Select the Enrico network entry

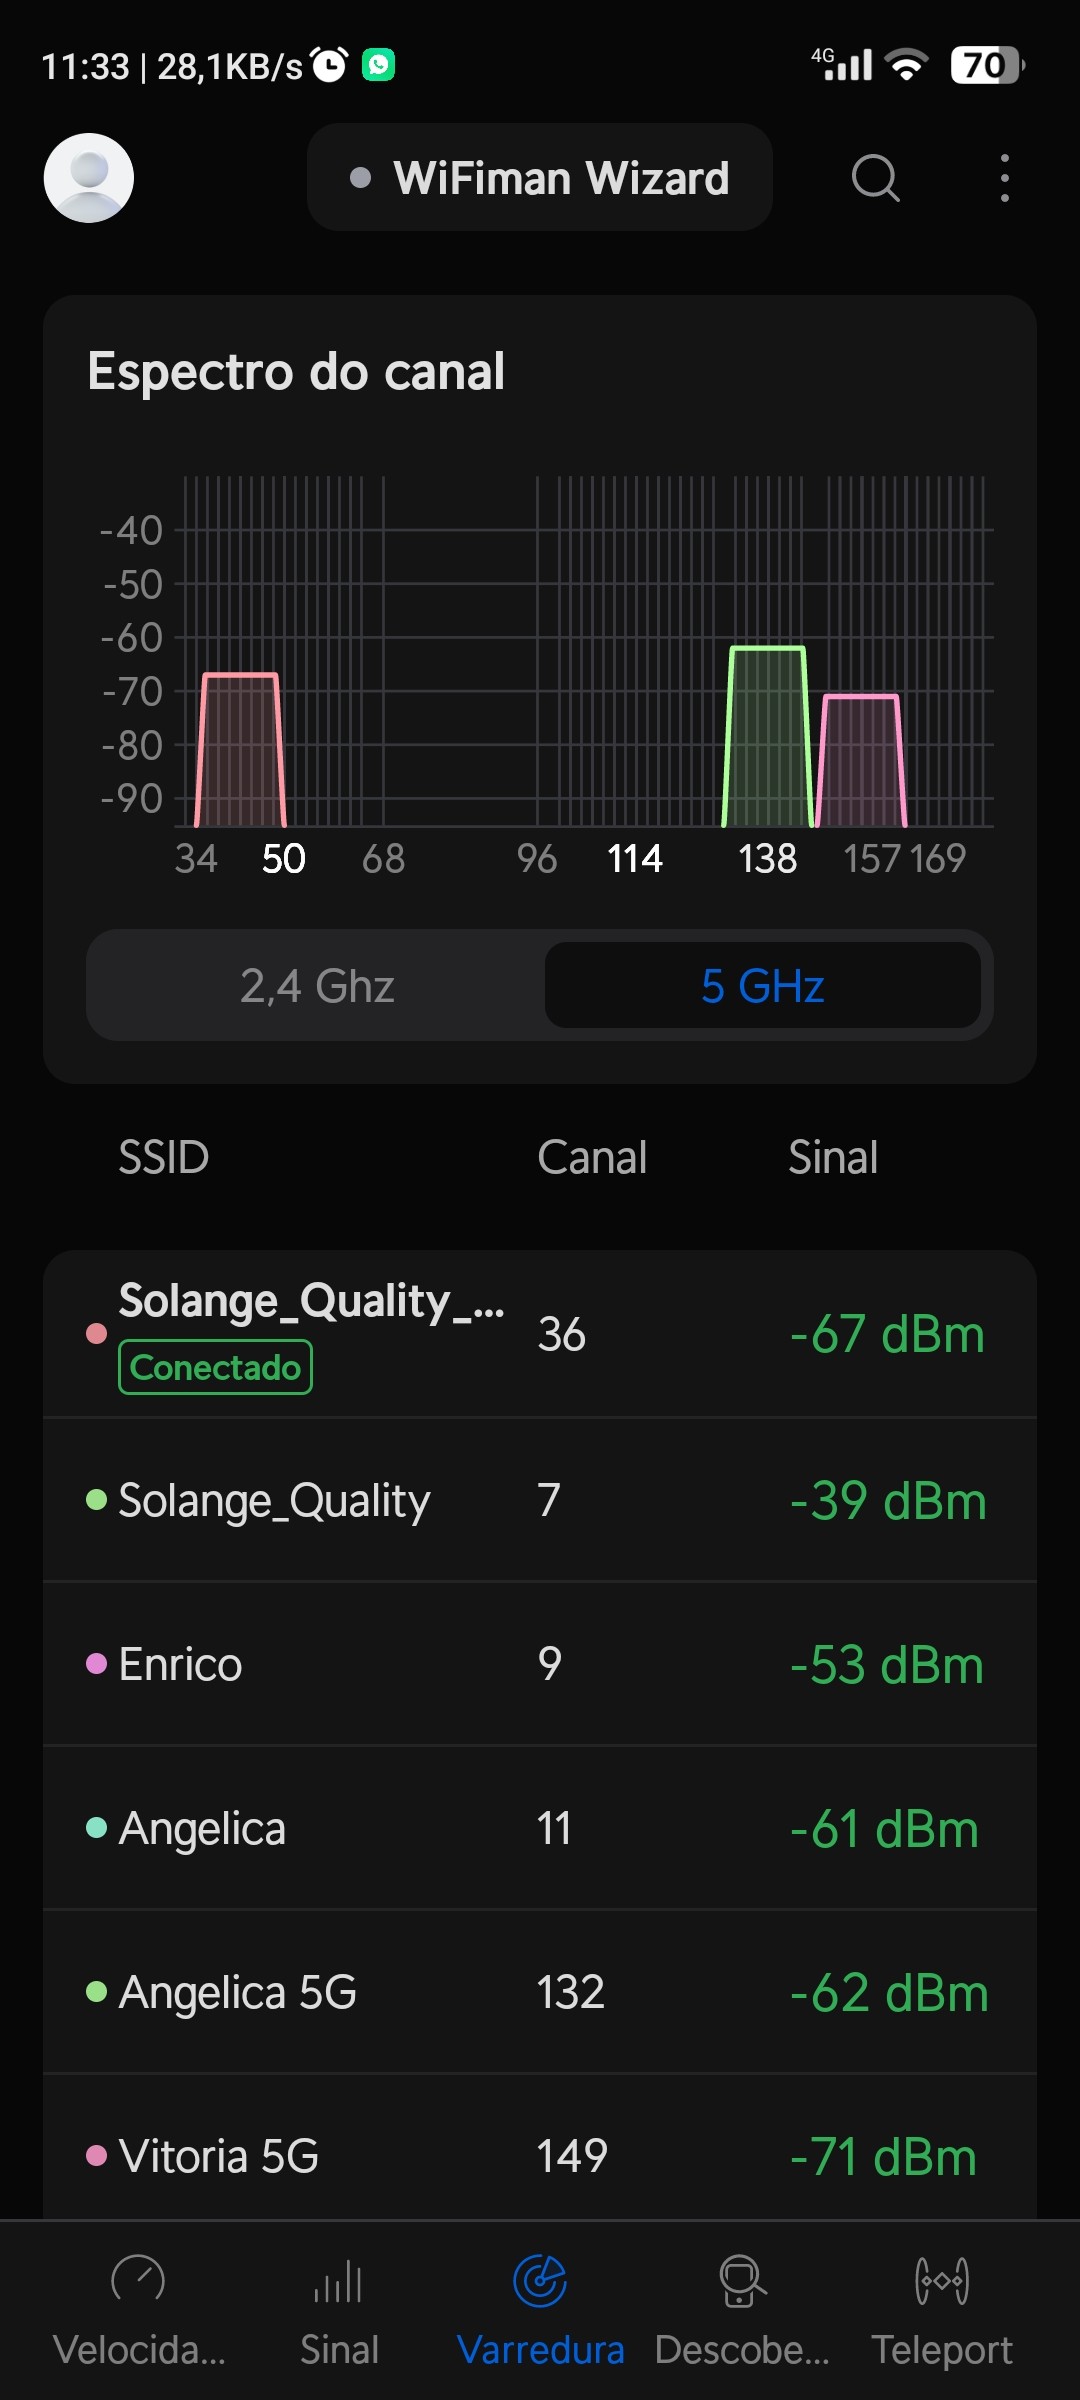tap(540, 1664)
